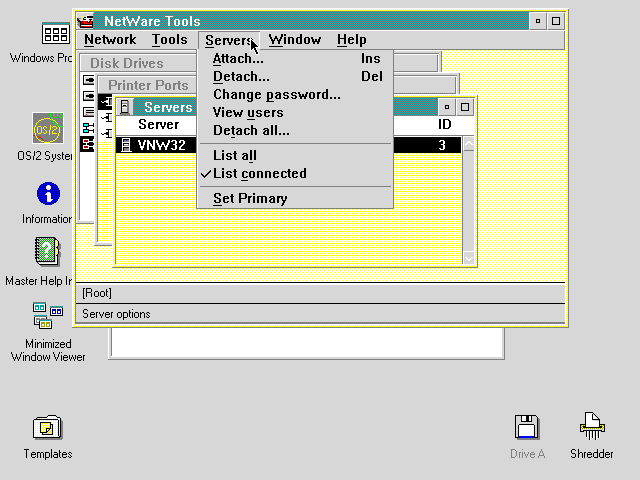Image resolution: width=640 pixels, height=480 pixels.
Task: Select the Drive A floppy icon
Action: [527, 427]
